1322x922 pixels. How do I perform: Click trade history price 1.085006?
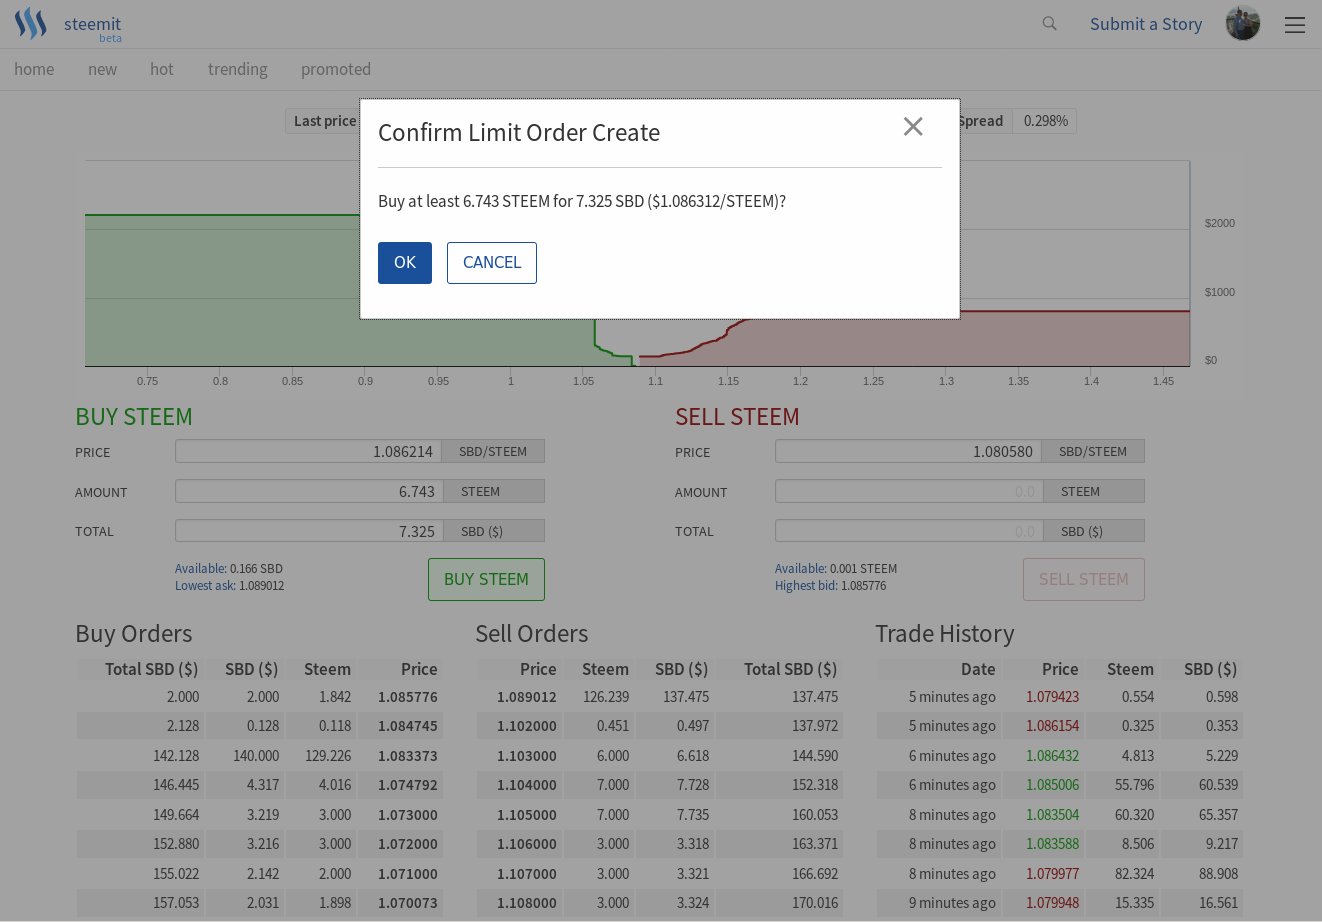[1052, 785]
